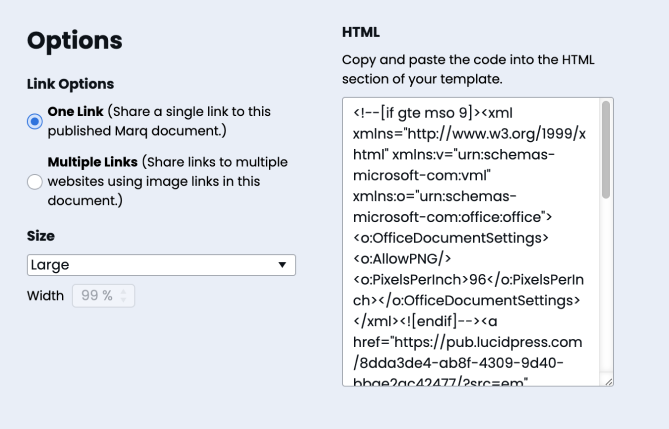Select the Multiple Links radio button
Viewport: 669px width, 429px height.
tap(35, 181)
